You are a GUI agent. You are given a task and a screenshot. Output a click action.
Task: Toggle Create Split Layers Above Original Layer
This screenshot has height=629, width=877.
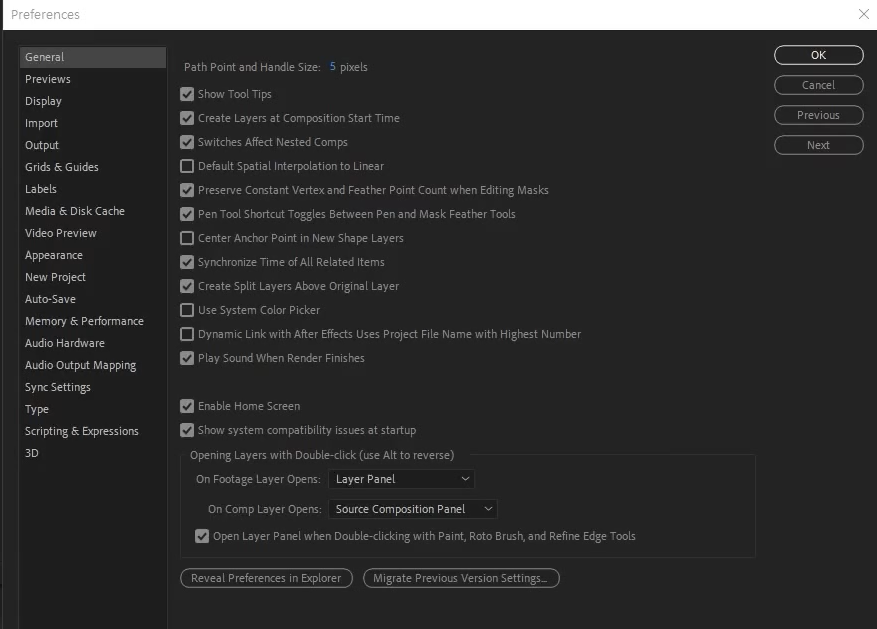click(x=187, y=286)
